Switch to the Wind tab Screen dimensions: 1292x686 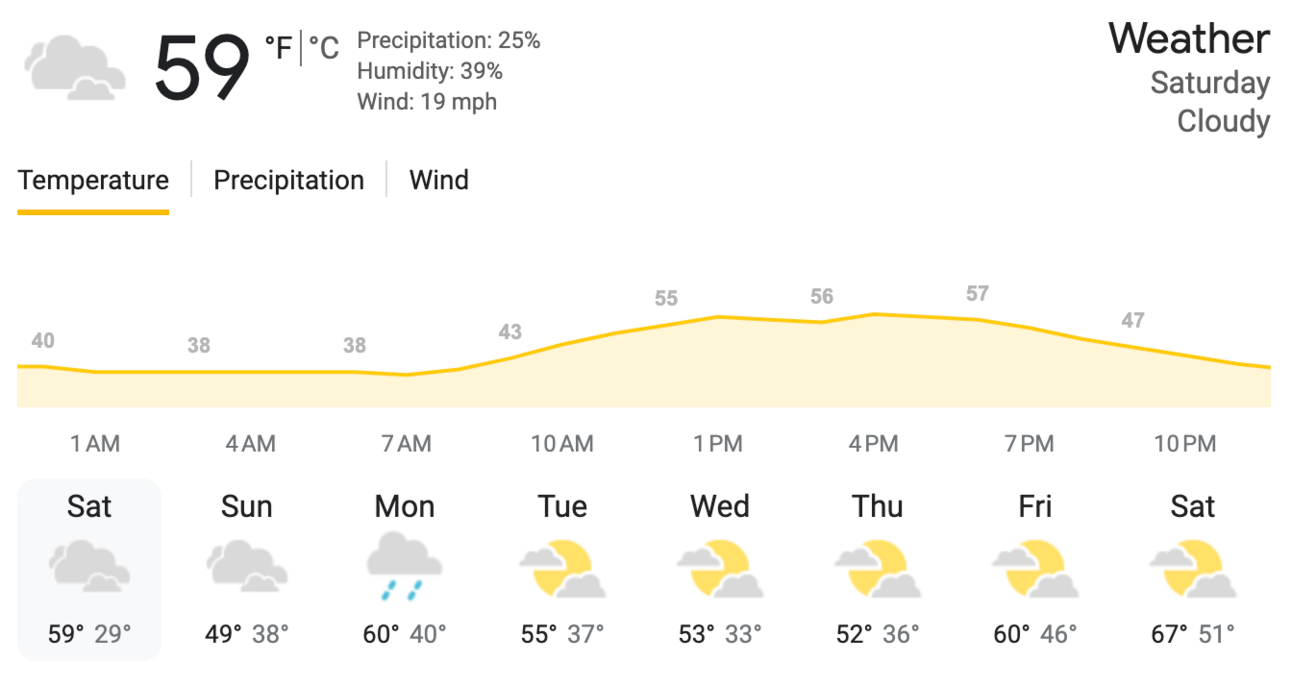coord(439,181)
